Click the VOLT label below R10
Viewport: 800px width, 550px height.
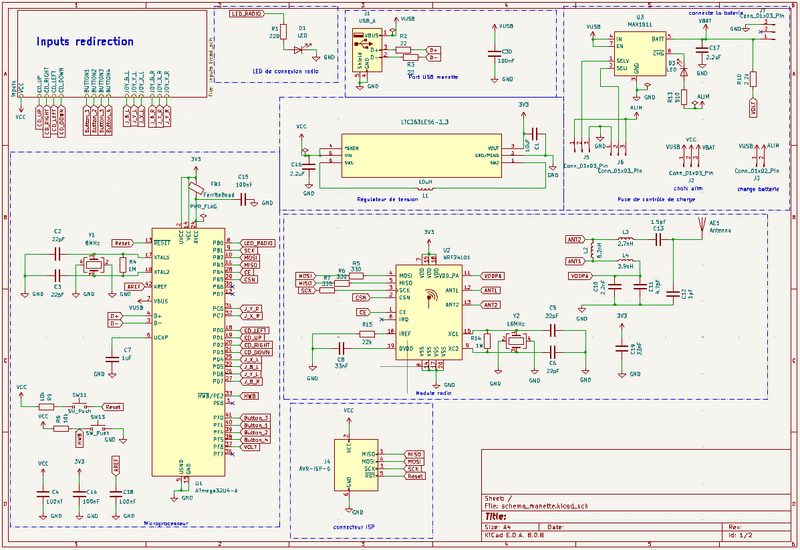(753, 107)
